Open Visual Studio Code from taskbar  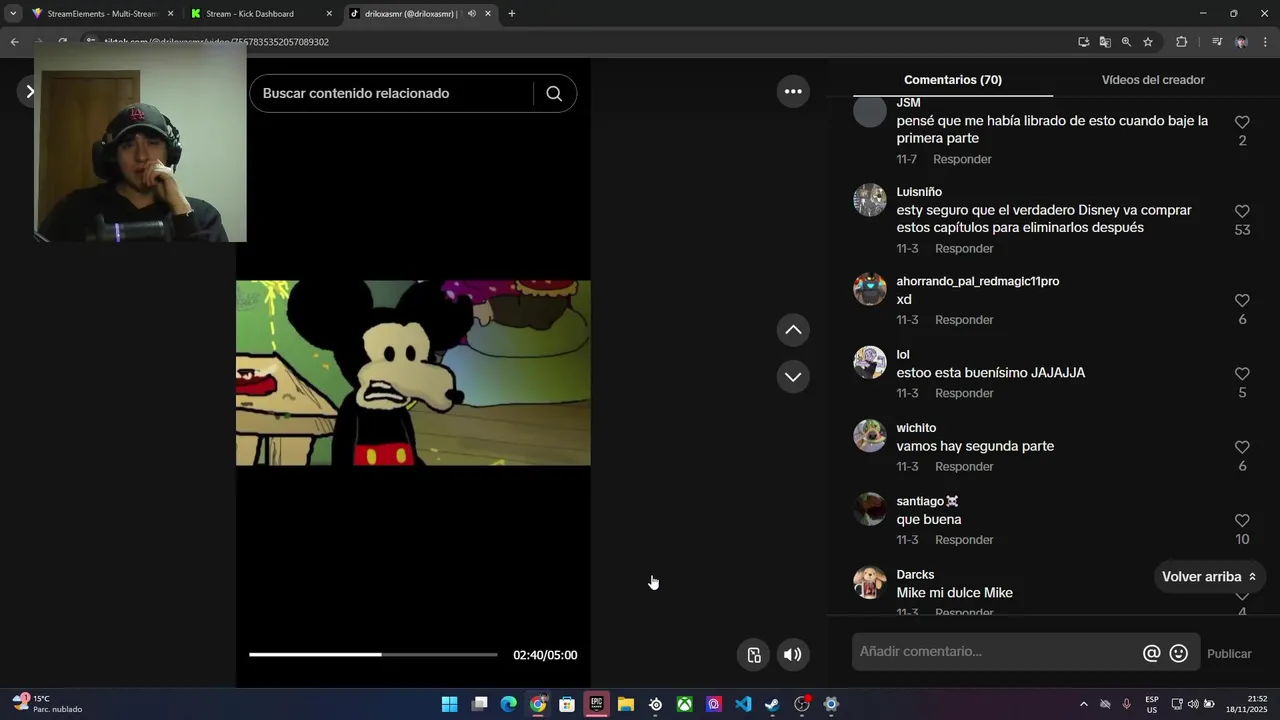[x=743, y=704]
